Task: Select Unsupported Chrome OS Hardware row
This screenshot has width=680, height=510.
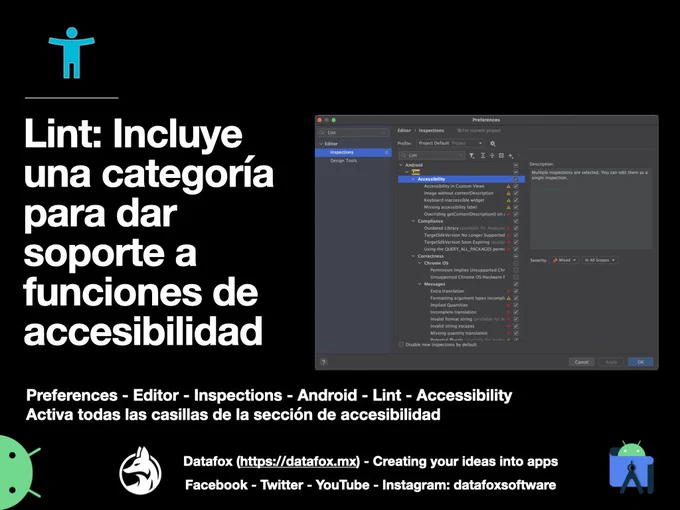Action: (x=467, y=277)
